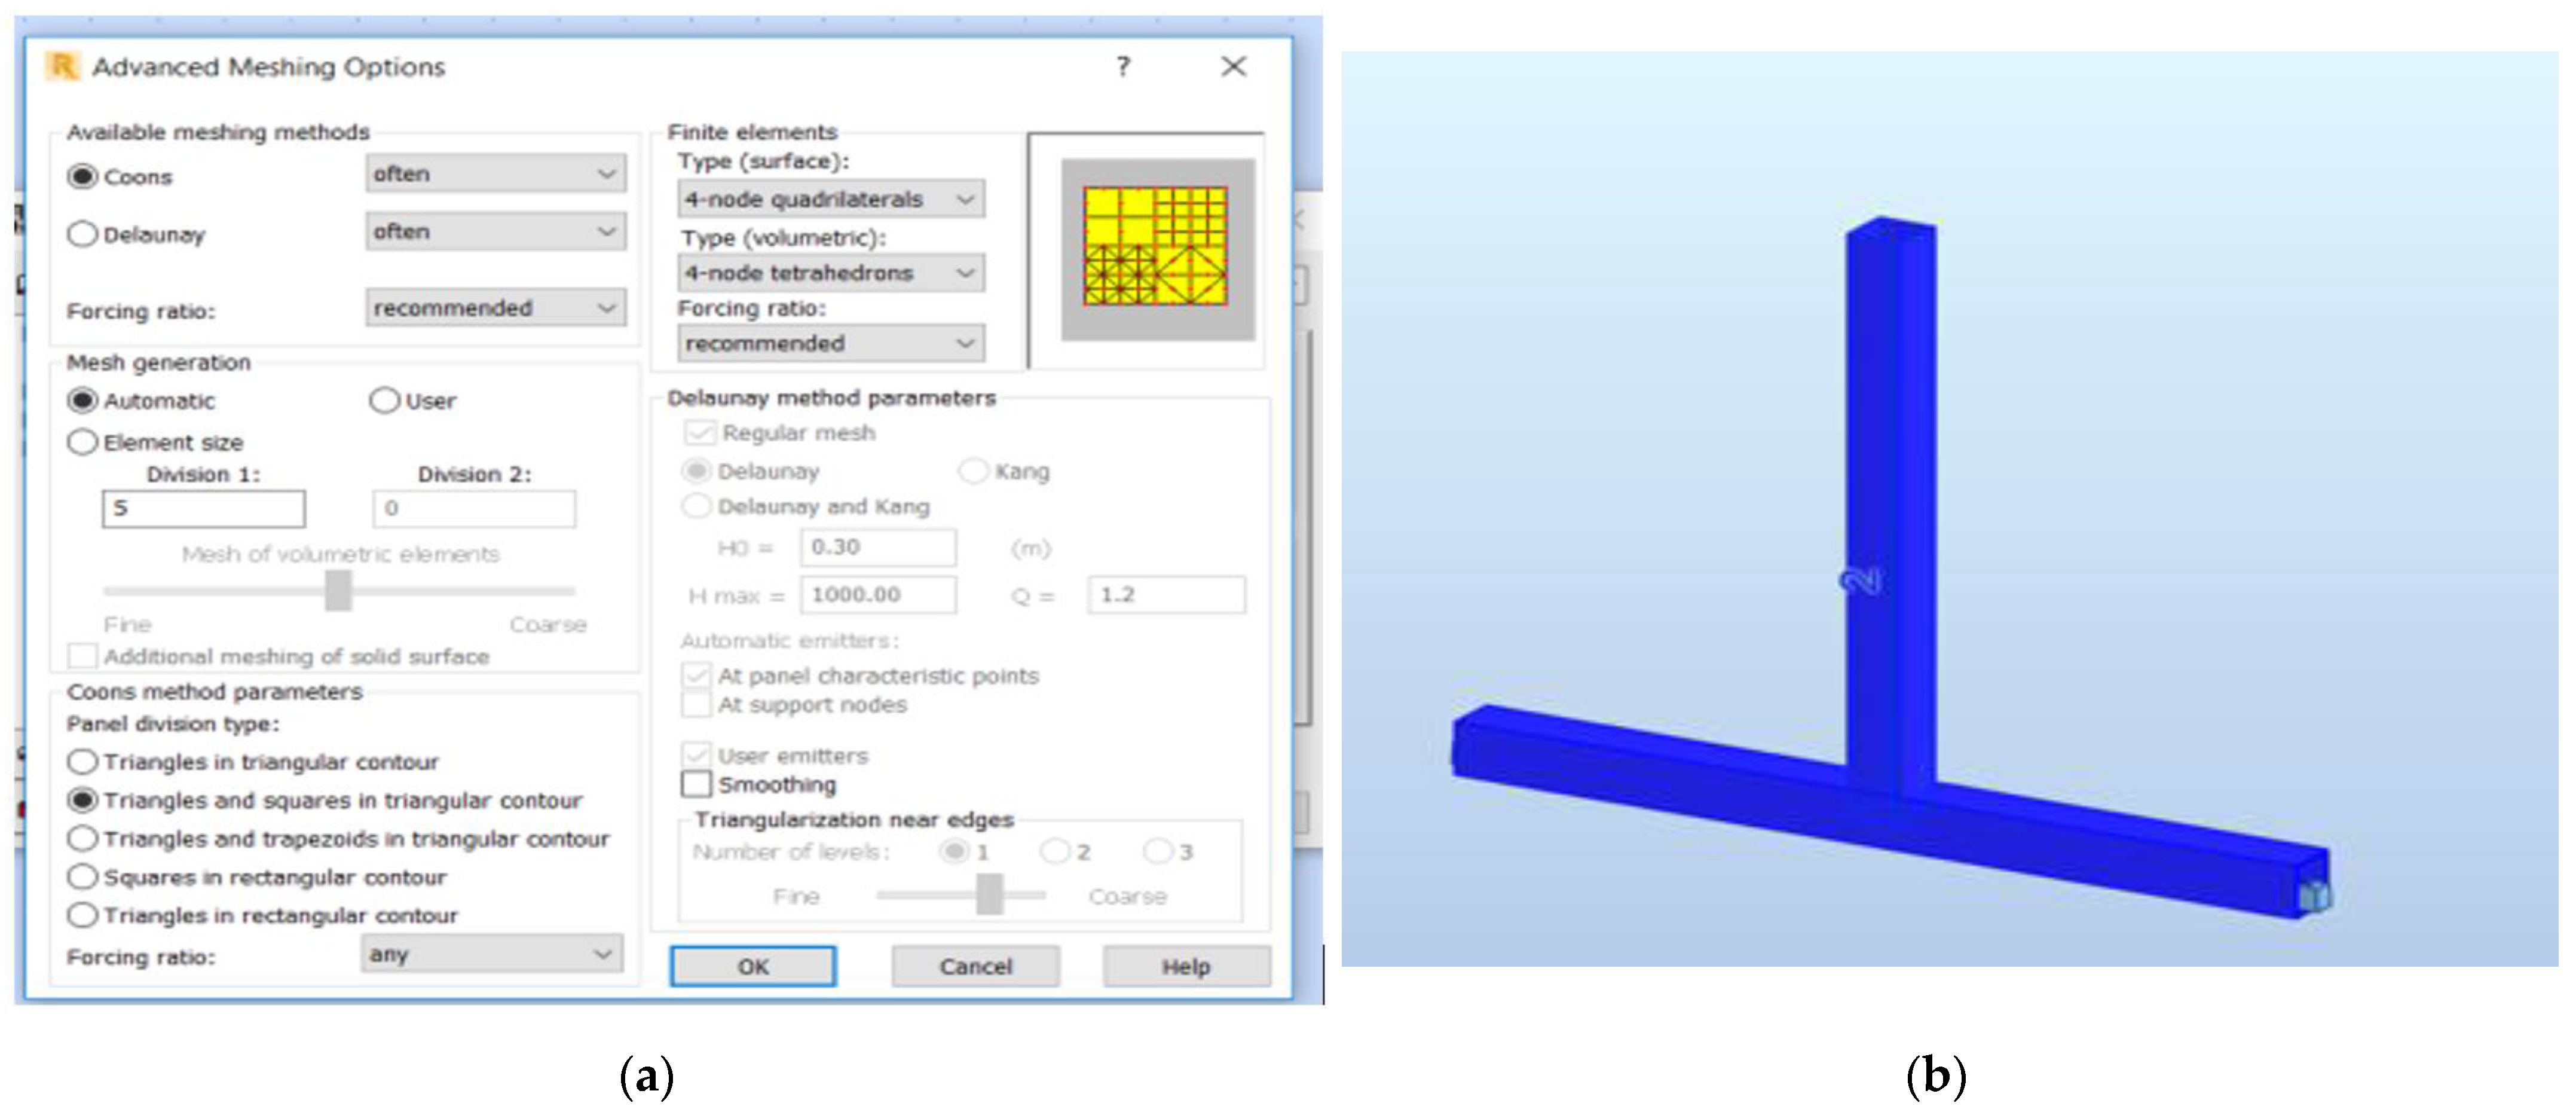
Task: Select the Delaunay meshing method radio
Action: point(82,234)
